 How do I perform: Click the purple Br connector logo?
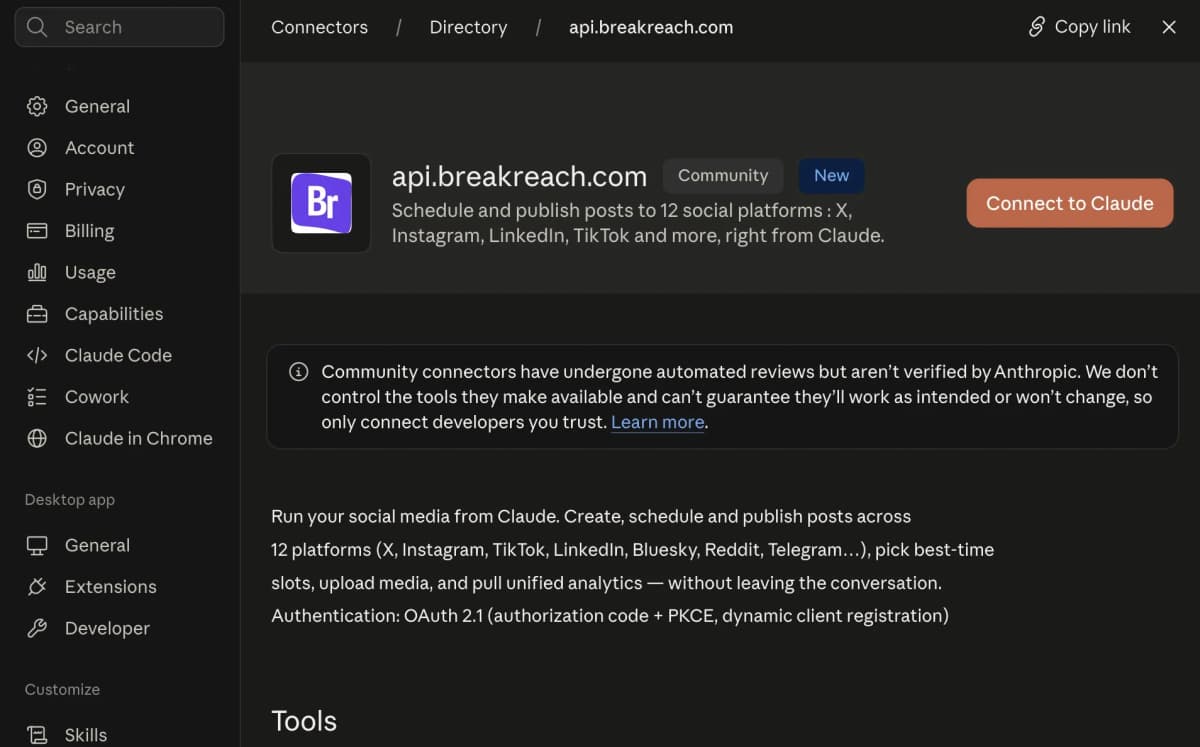(x=321, y=203)
